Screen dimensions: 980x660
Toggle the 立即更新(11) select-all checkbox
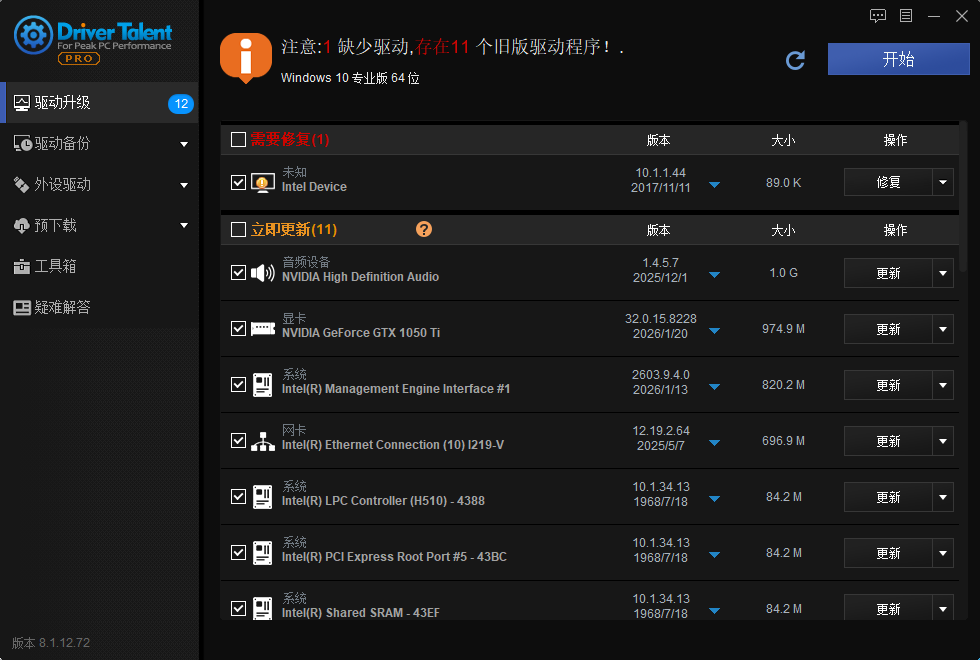pos(238,229)
